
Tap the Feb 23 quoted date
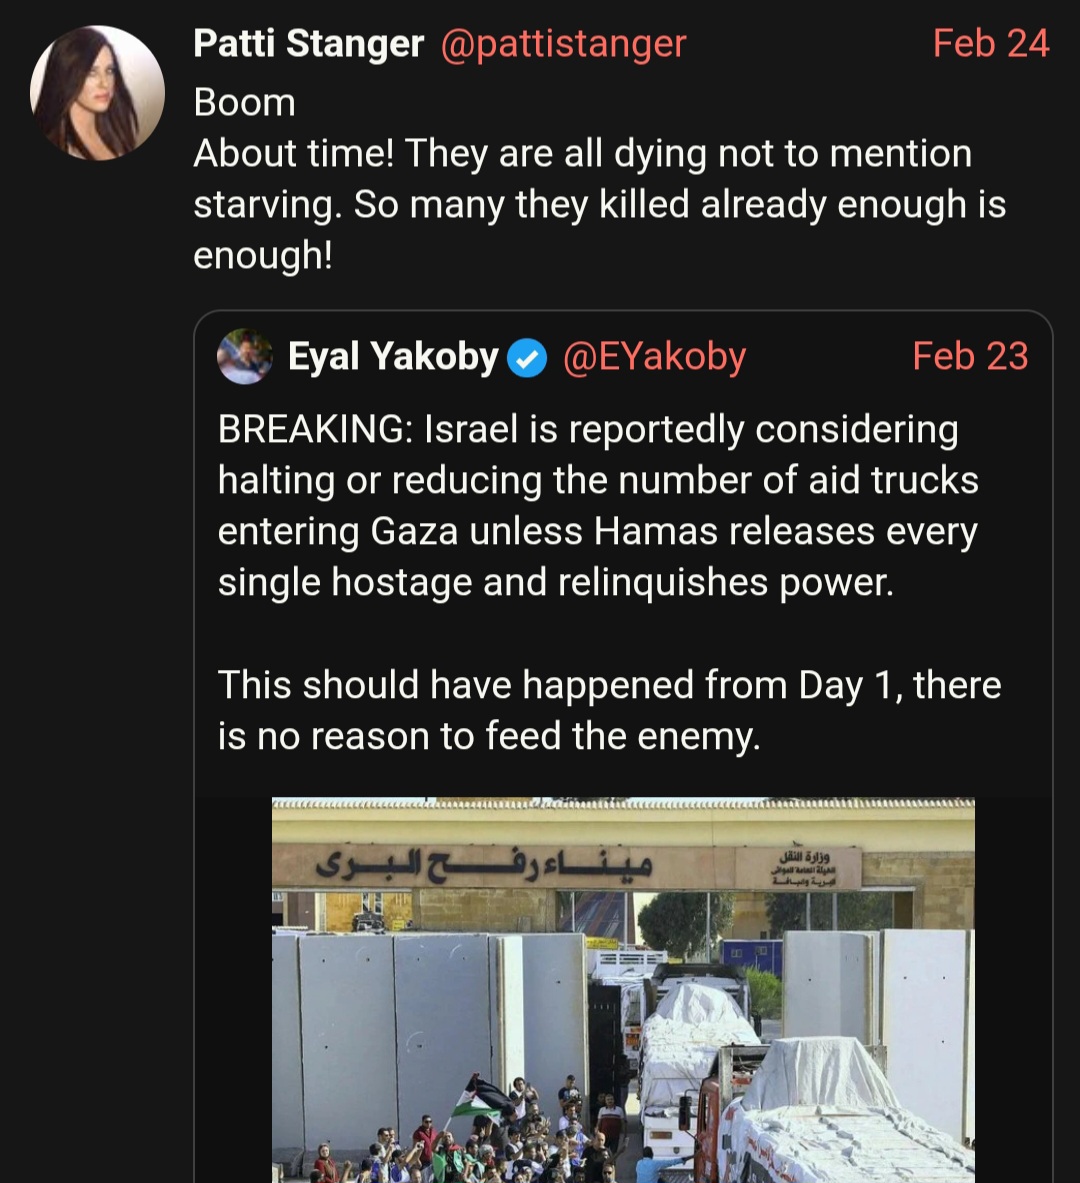[970, 356]
